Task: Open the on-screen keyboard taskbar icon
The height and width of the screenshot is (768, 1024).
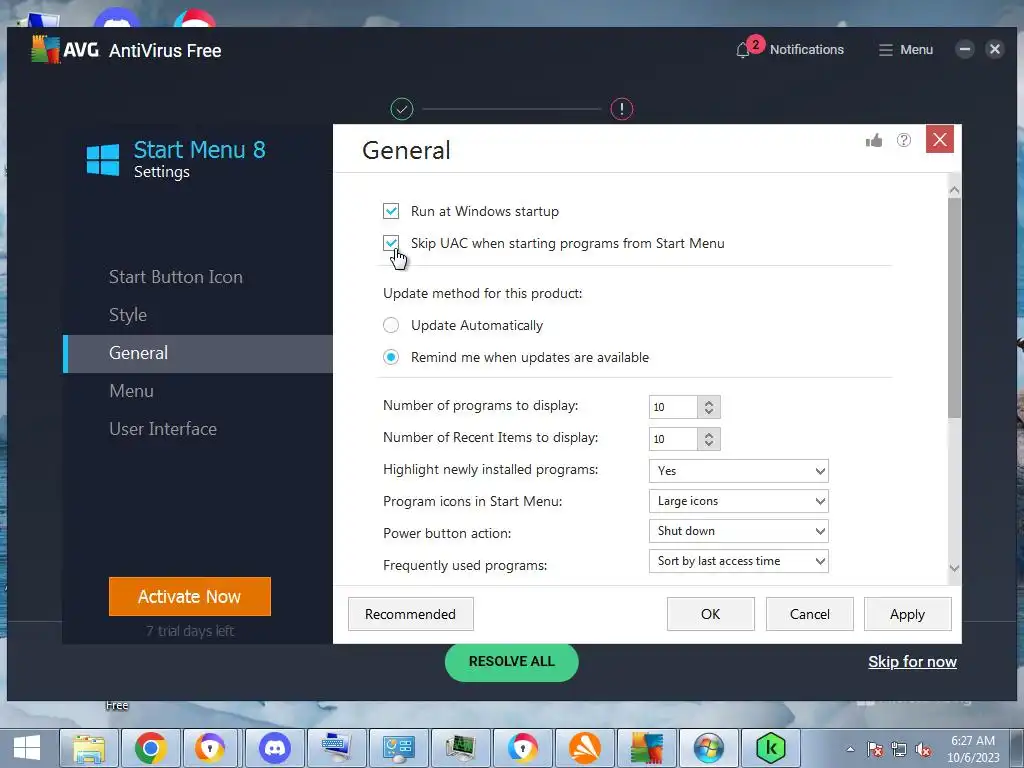Action: pos(336,748)
